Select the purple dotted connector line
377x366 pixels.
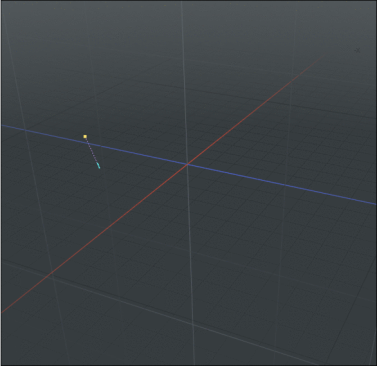pyautogui.click(x=92, y=151)
